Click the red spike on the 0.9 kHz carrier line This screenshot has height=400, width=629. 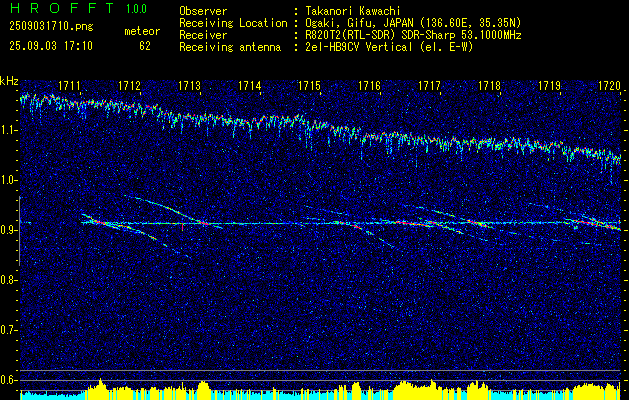coord(183,227)
